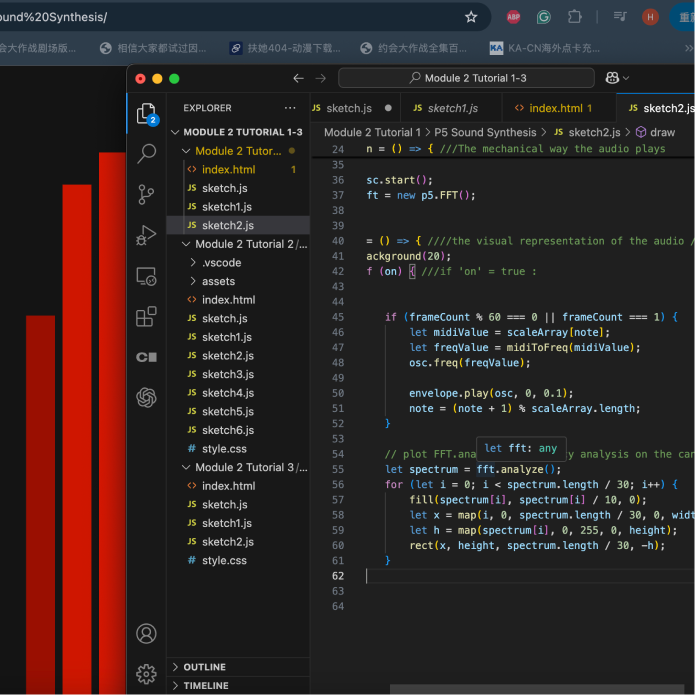Open bookmark 扶她404-动漫下载

point(285,48)
